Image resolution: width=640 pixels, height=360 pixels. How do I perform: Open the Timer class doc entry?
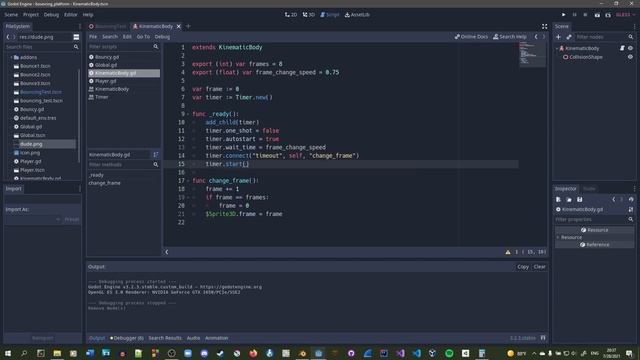pos(102,97)
